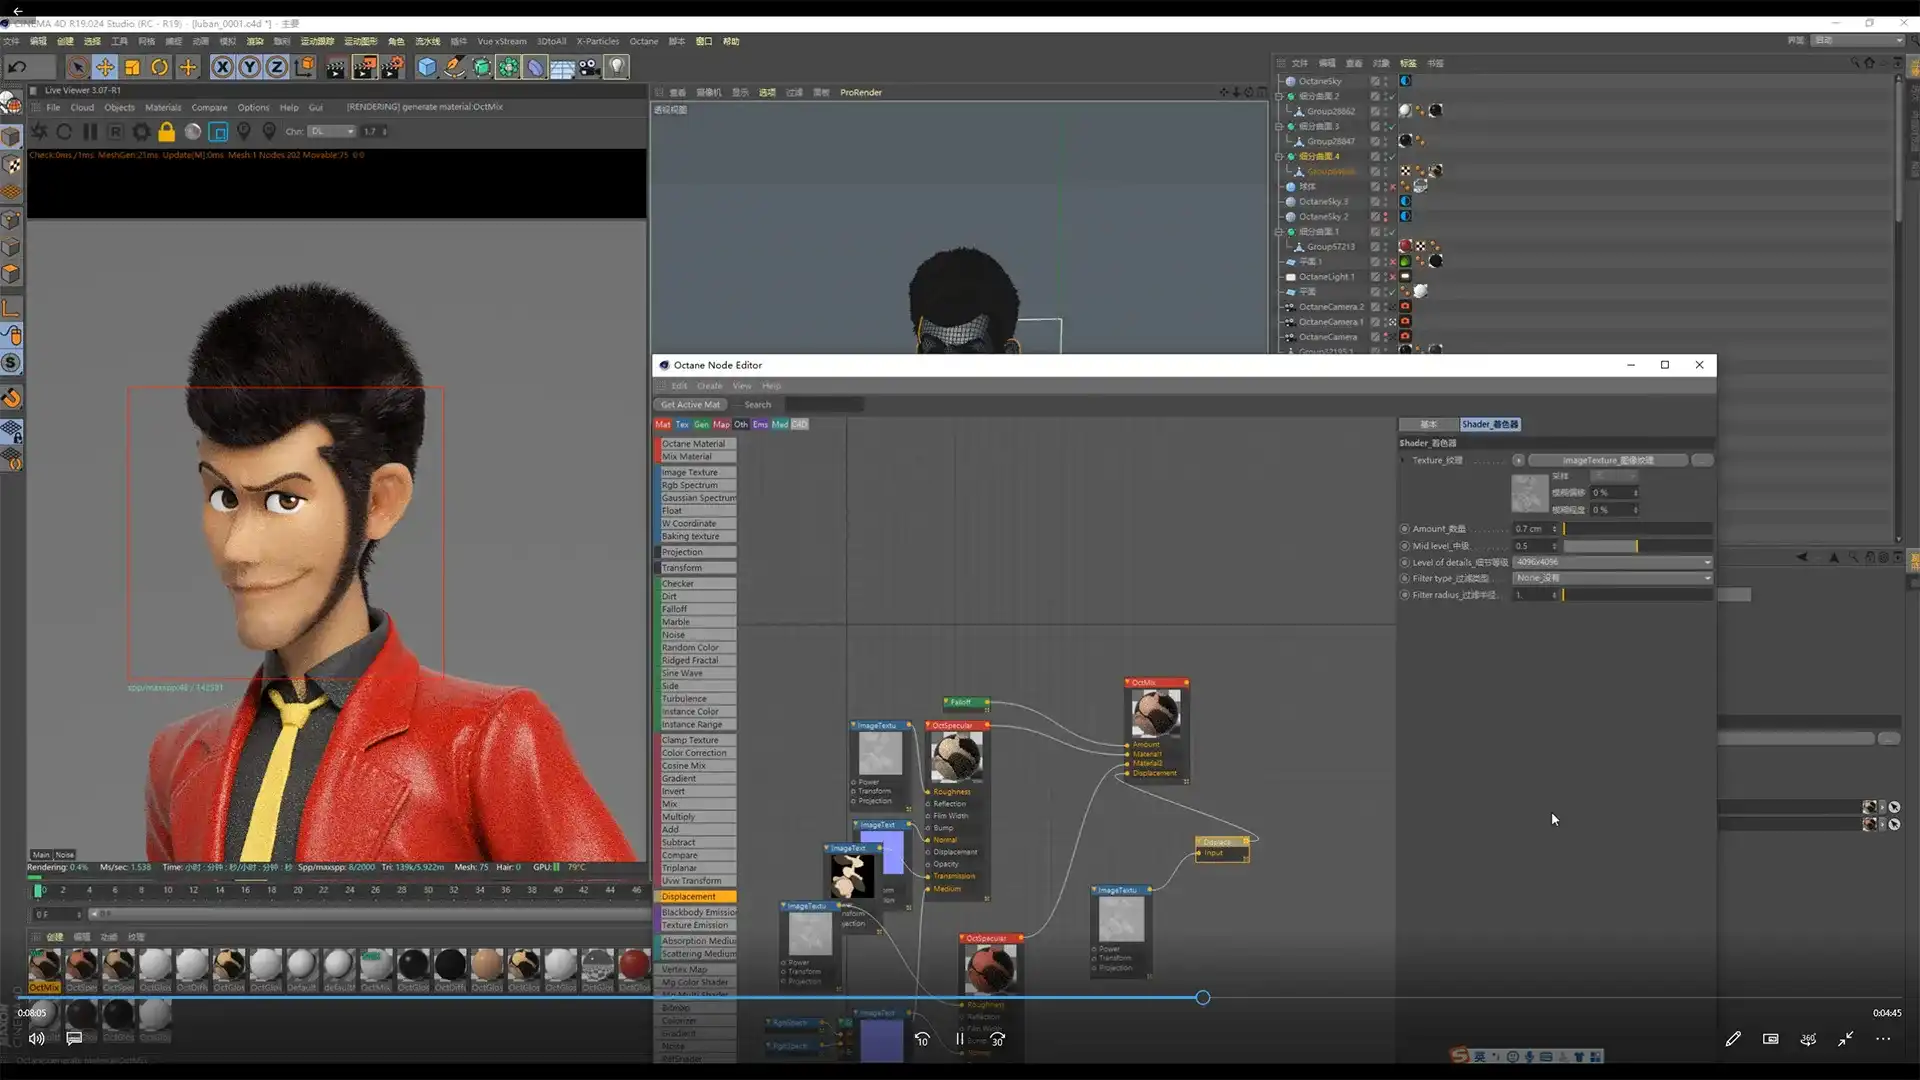
Task: Click the yellow lock resolution icon
Action: (x=167, y=131)
